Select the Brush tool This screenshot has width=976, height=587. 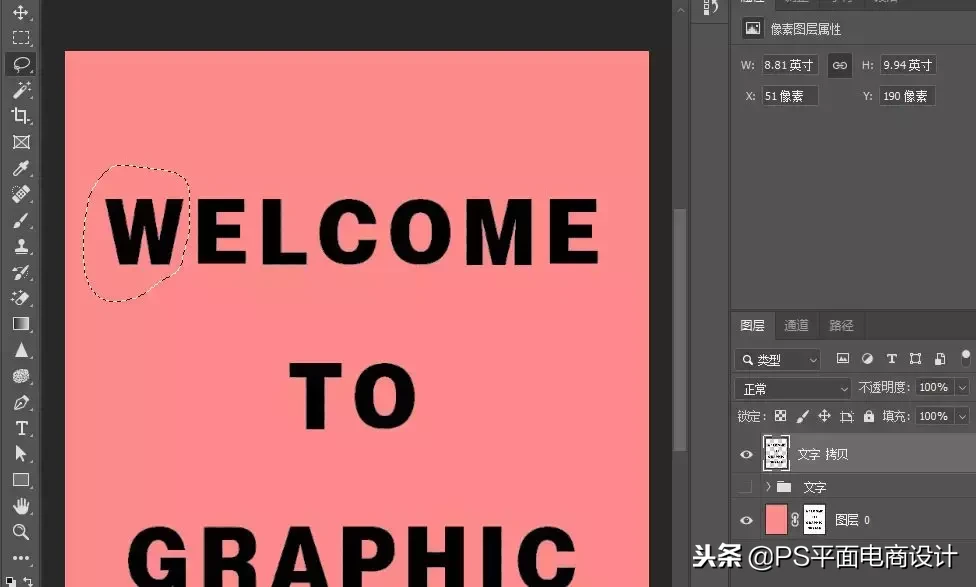click(x=21, y=220)
